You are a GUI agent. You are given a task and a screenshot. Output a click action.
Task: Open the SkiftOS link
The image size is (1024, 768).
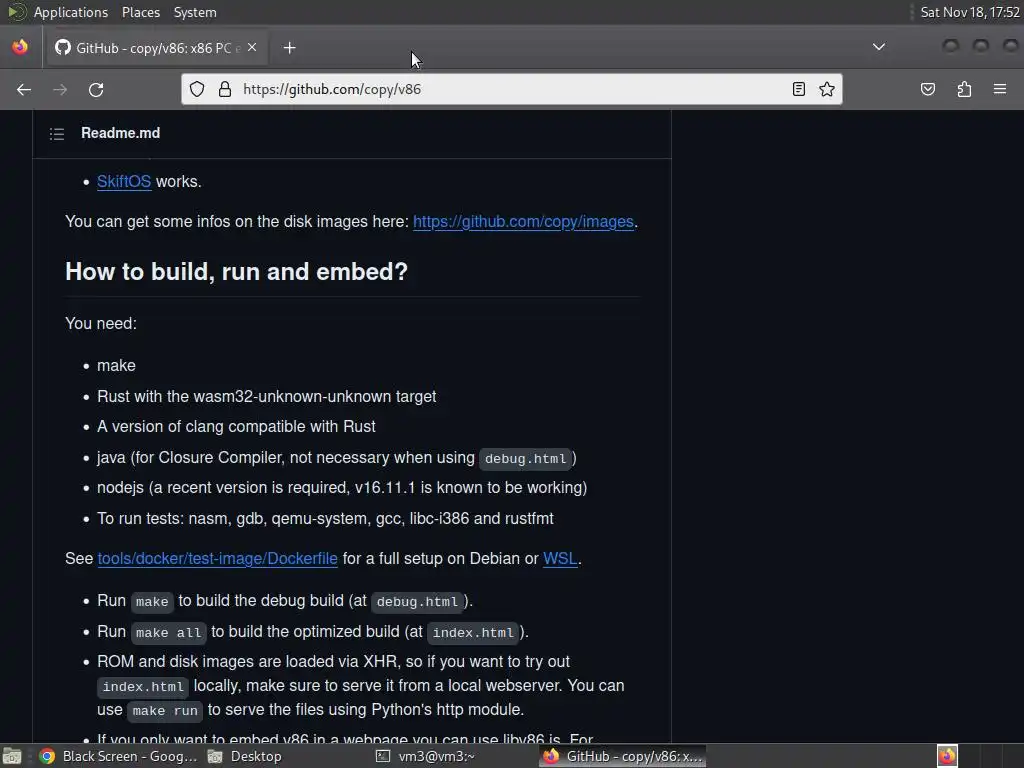[x=124, y=182]
